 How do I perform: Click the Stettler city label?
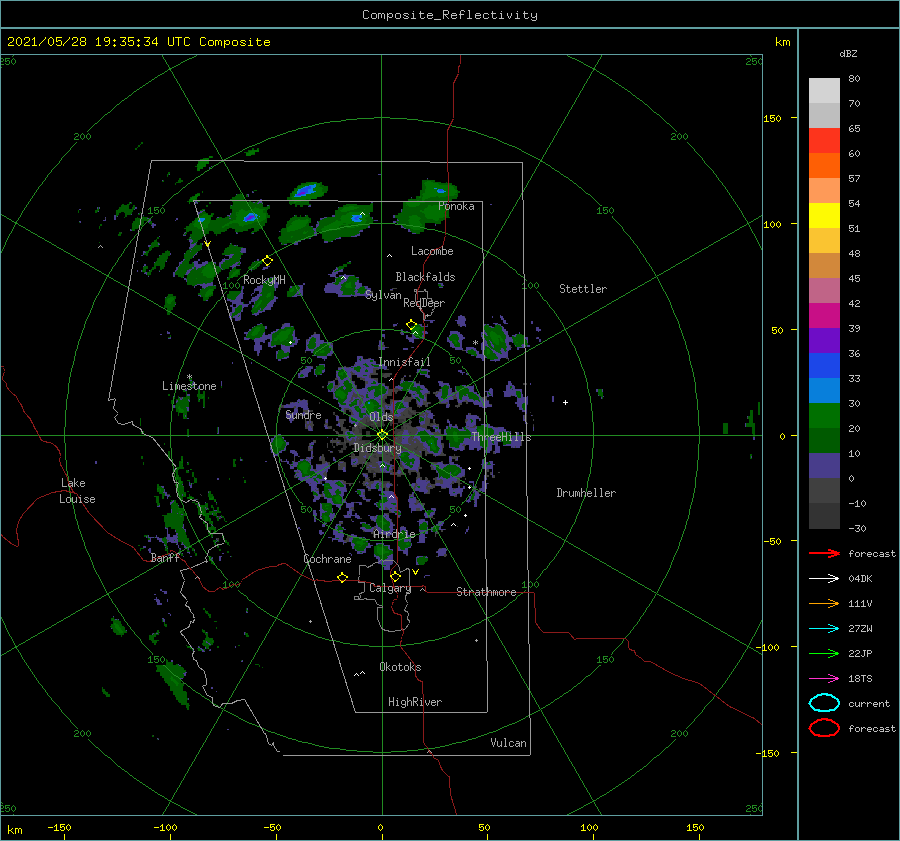point(583,289)
